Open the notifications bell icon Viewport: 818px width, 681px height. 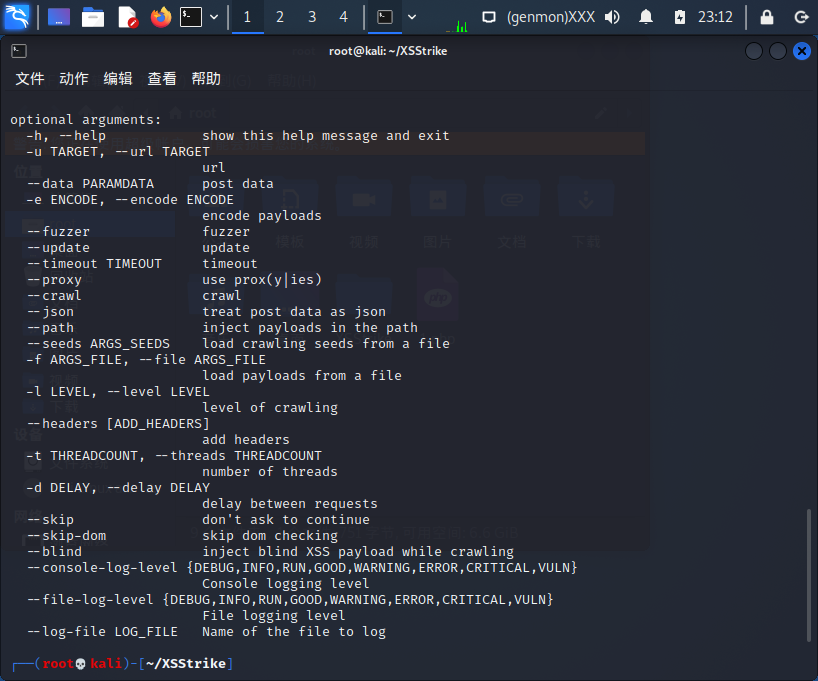pos(646,17)
